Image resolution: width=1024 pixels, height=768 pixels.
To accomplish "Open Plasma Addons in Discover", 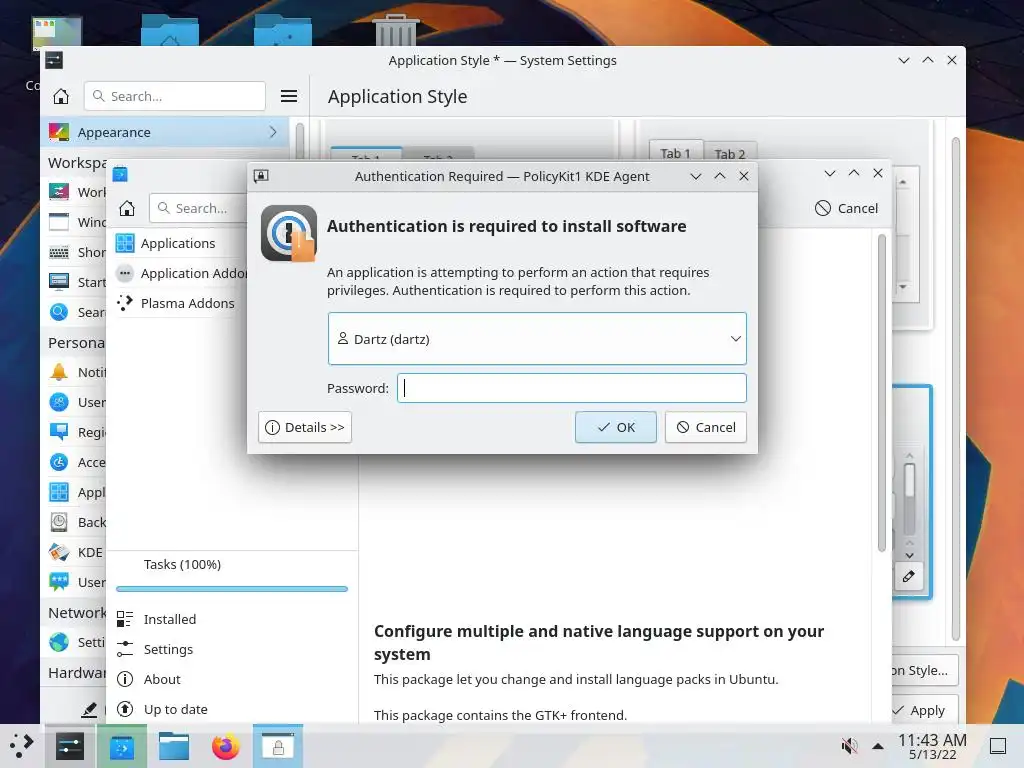I will [178, 304].
